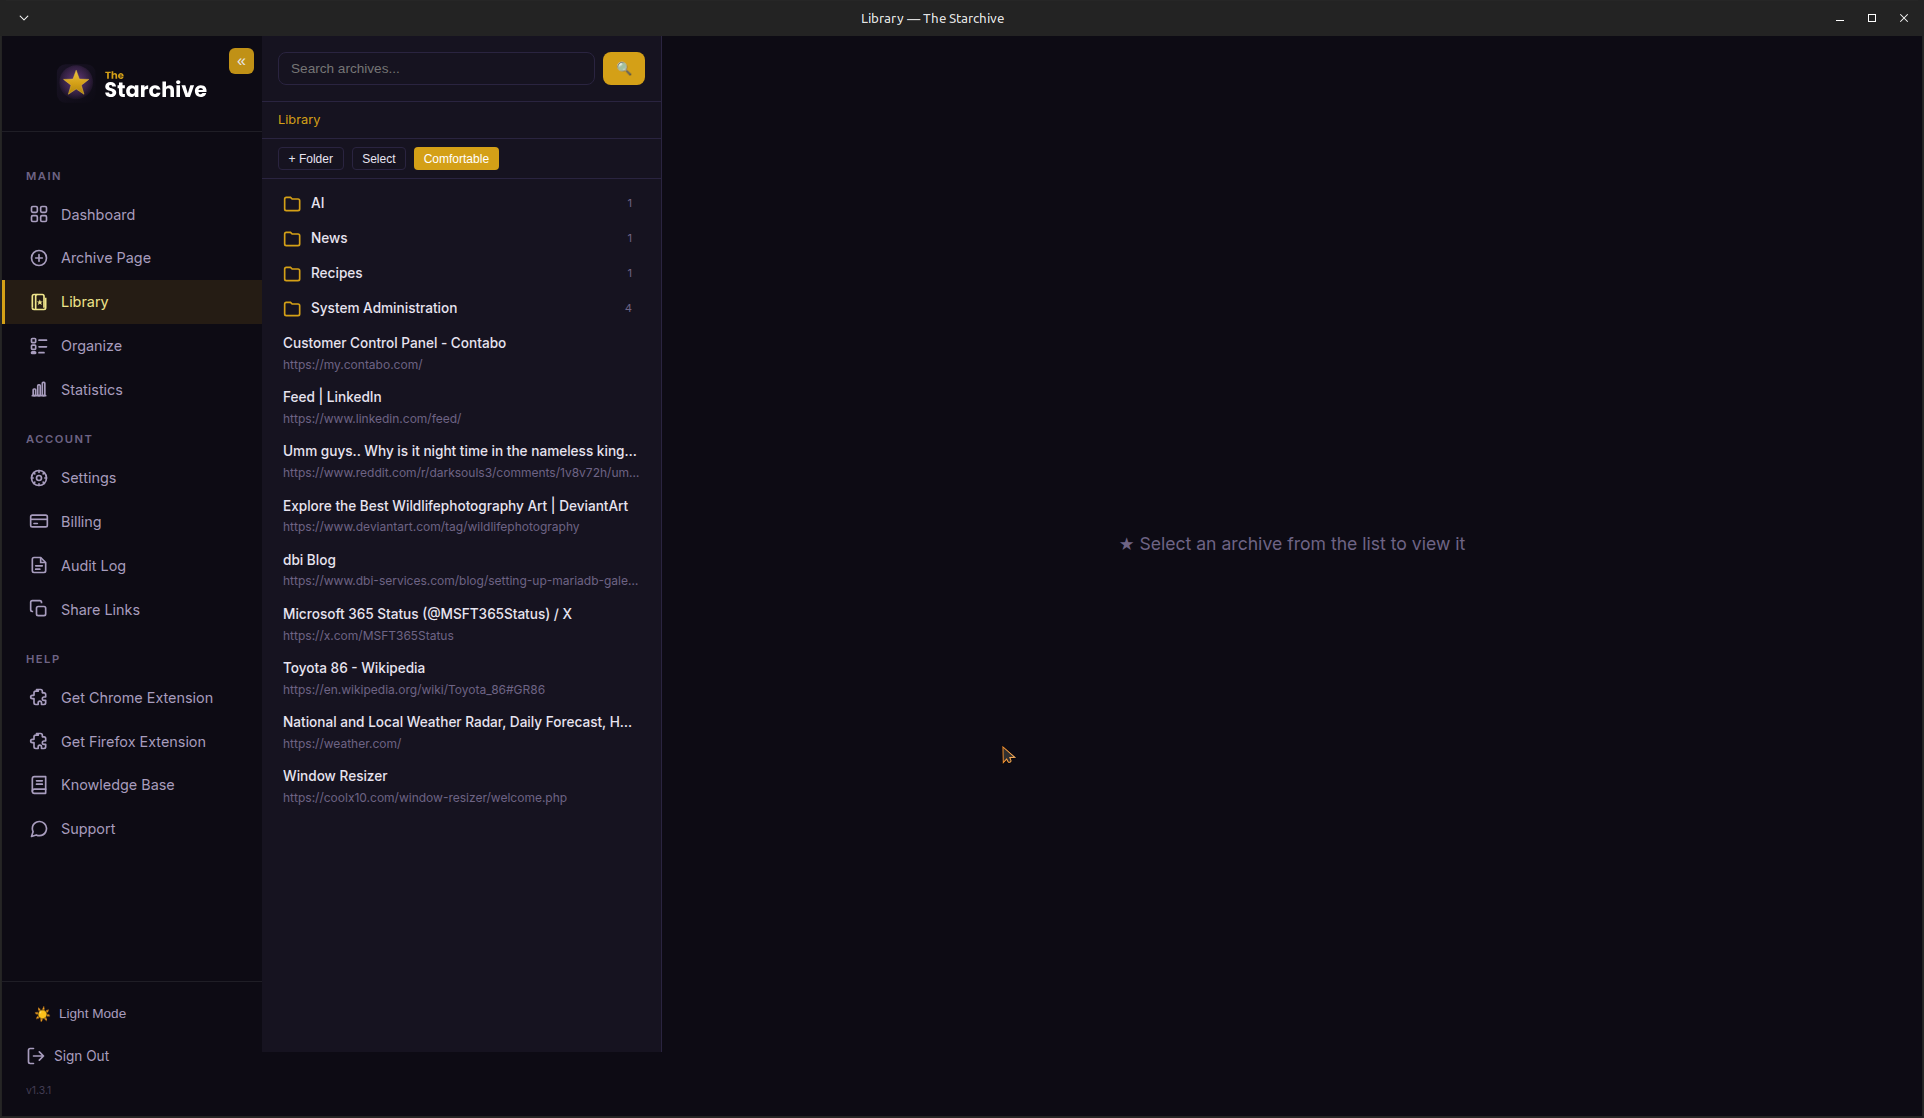Screen dimensions: 1924x1118
Task: Open the System Administration folder
Action: pos(461,308)
